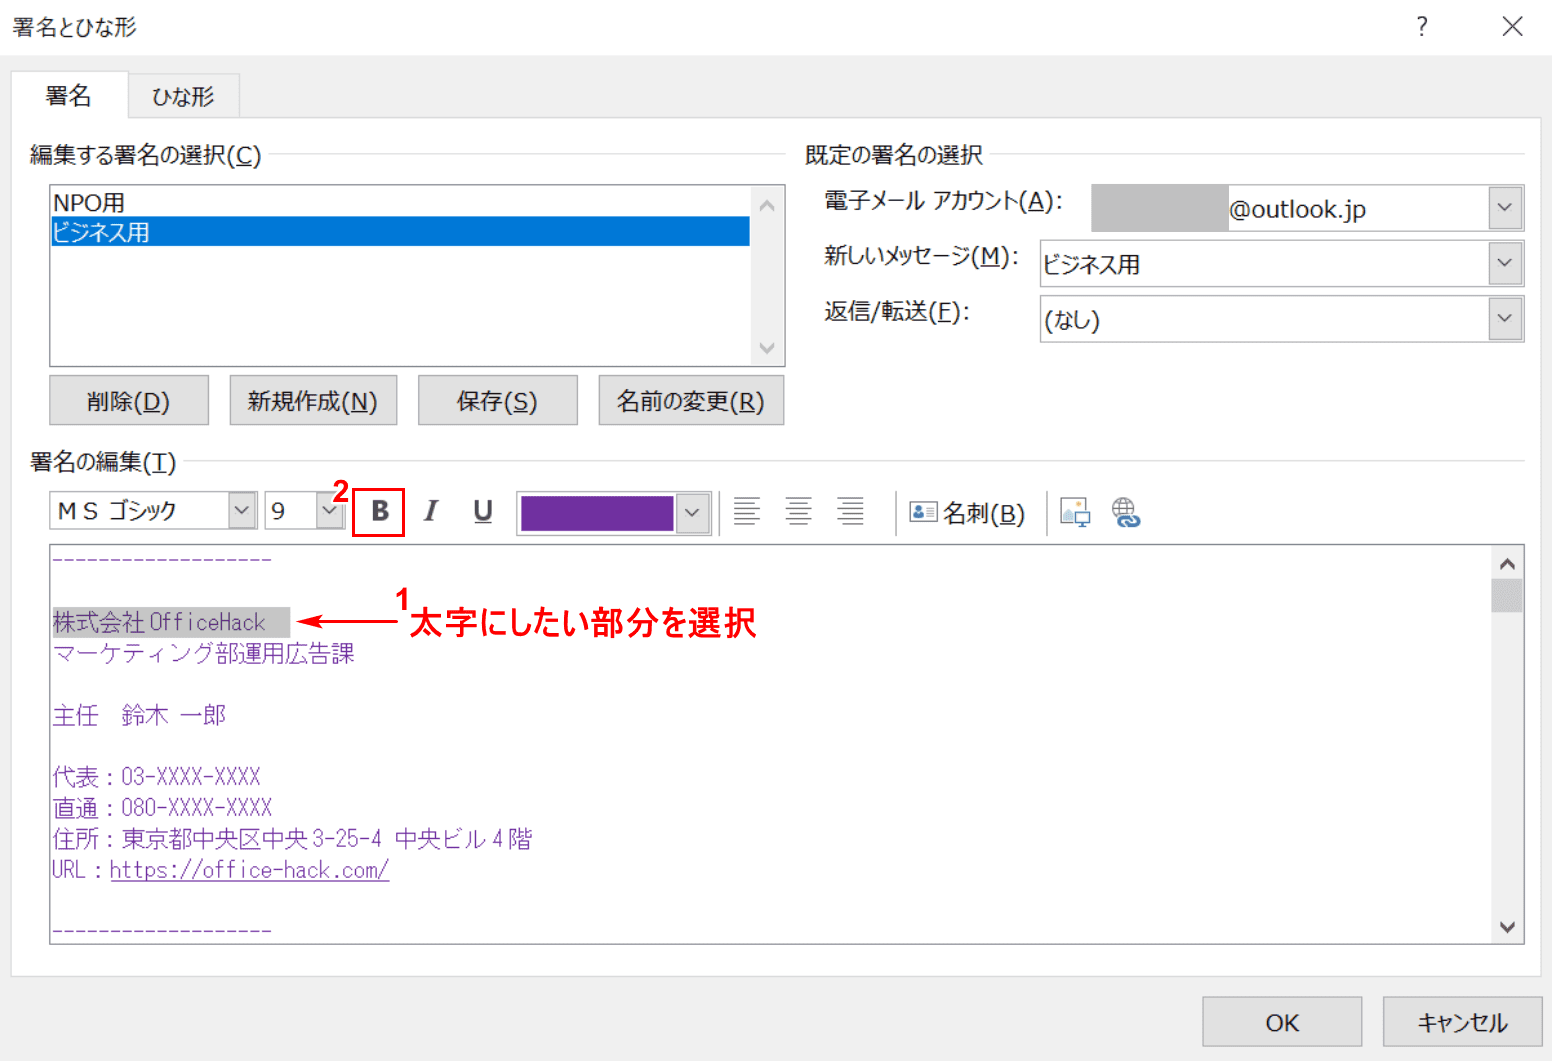1552x1061 pixels.
Task: Click the https://office-hack.com/ link in signature
Action: coord(249,870)
